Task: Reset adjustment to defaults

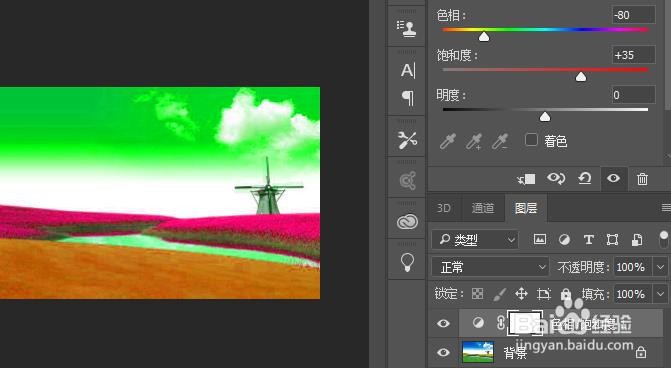Action: tap(585, 178)
